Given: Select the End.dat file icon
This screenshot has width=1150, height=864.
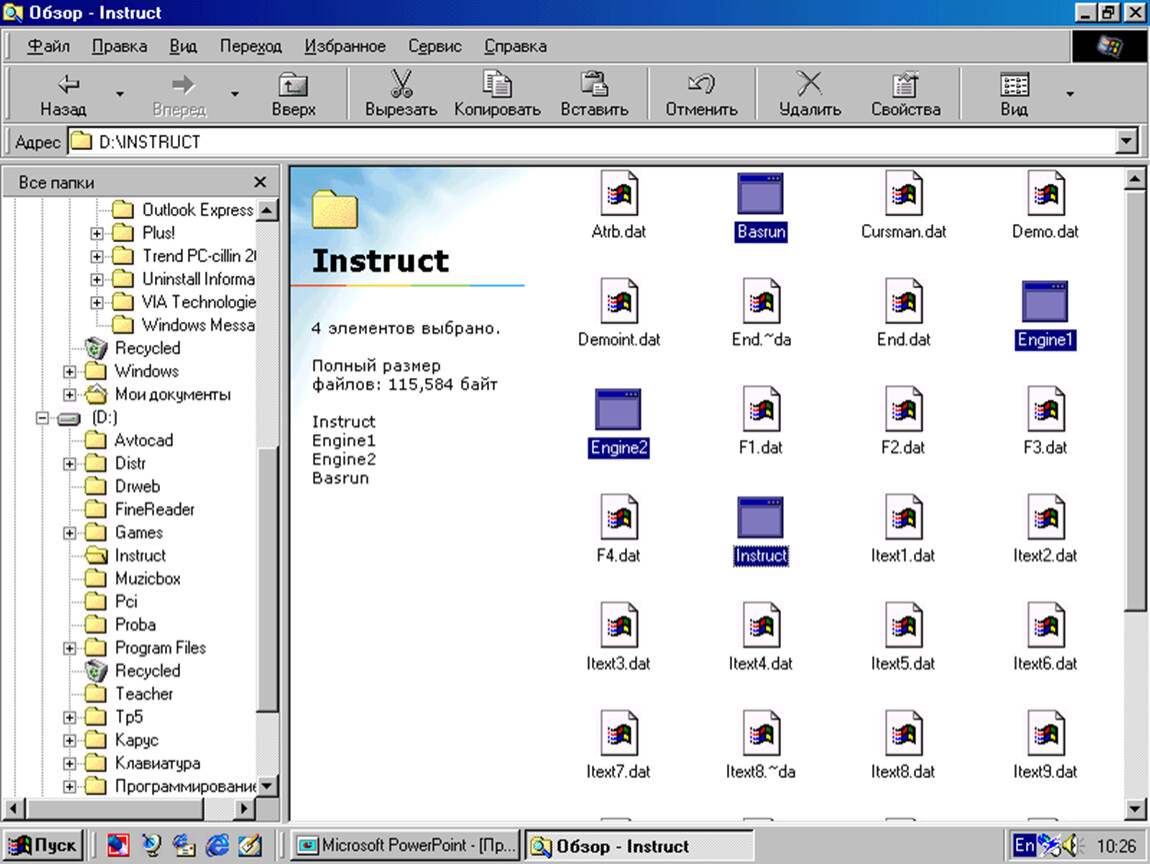Looking at the screenshot, I should [x=904, y=302].
